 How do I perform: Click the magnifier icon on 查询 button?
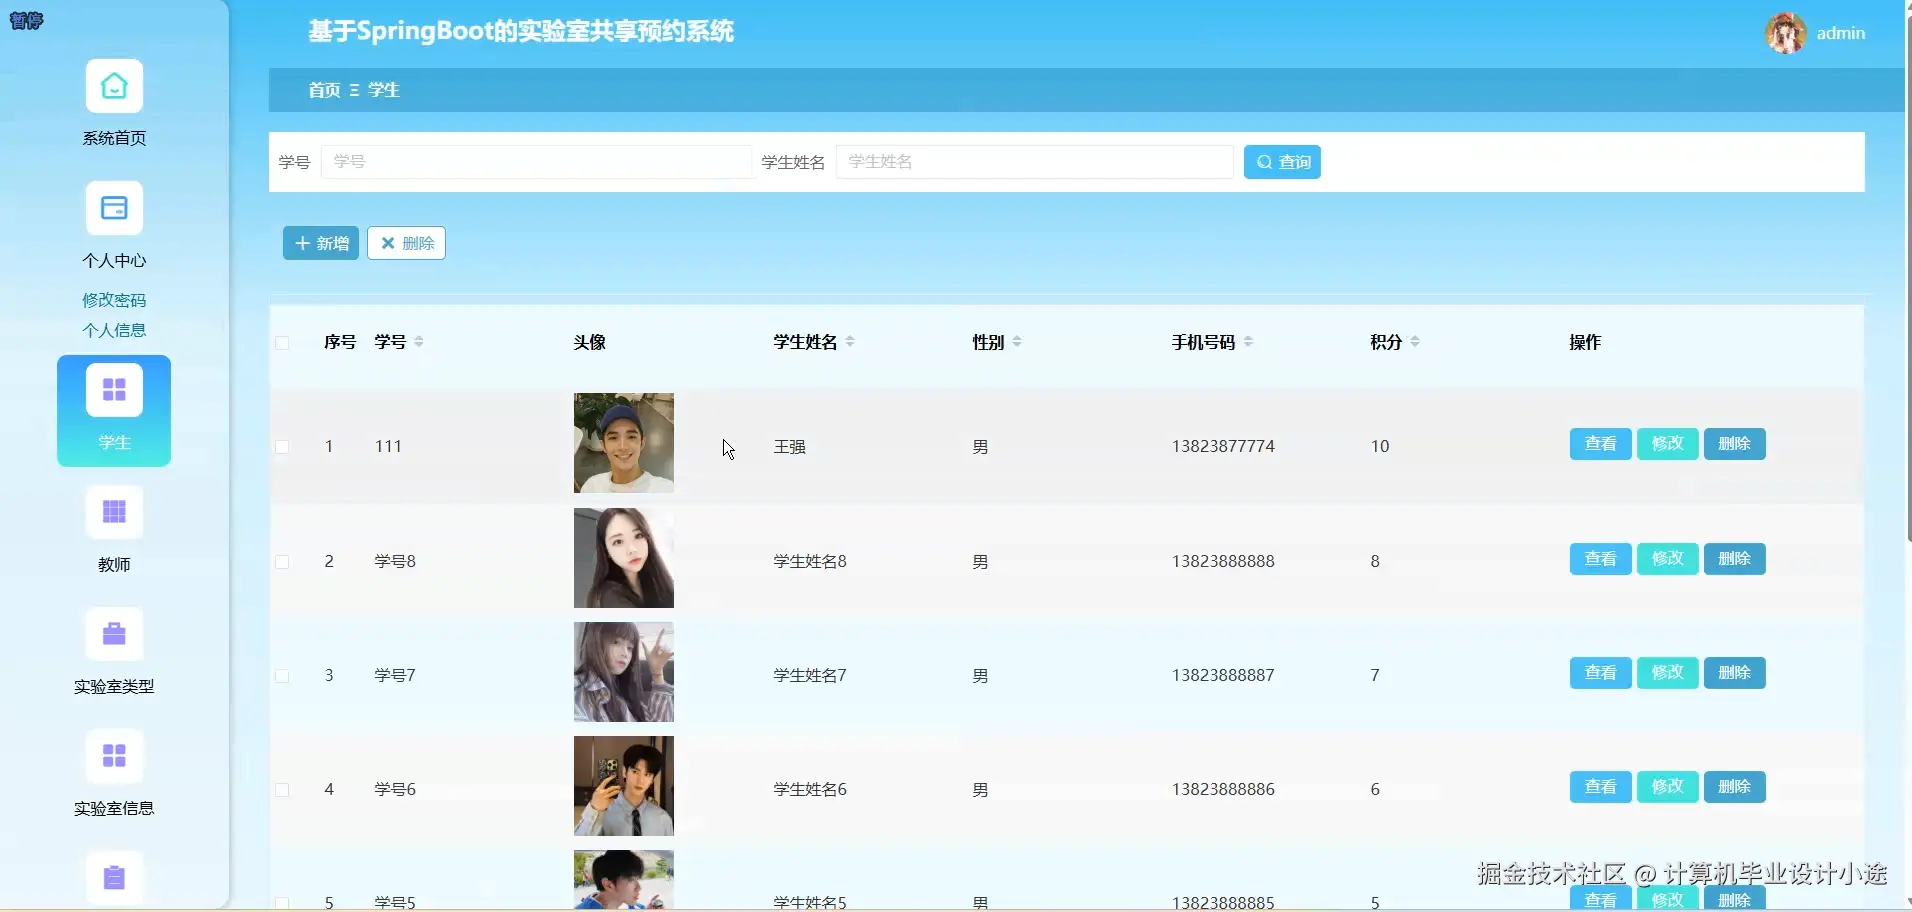[1264, 161]
